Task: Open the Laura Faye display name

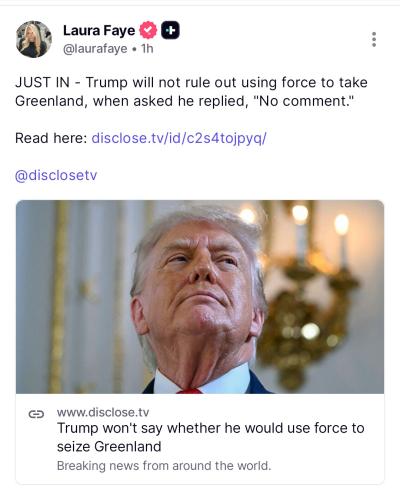Action: 99,30
